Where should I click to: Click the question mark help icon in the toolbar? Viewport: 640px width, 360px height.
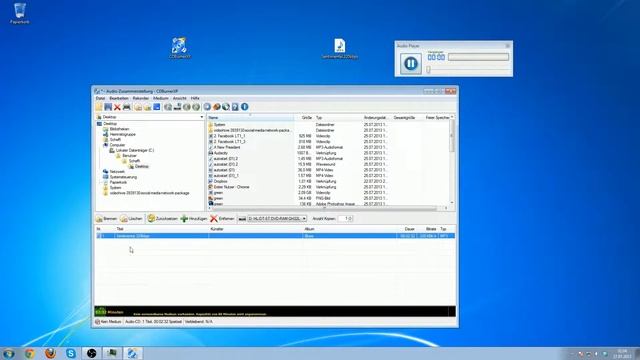(x=235, y=107)
